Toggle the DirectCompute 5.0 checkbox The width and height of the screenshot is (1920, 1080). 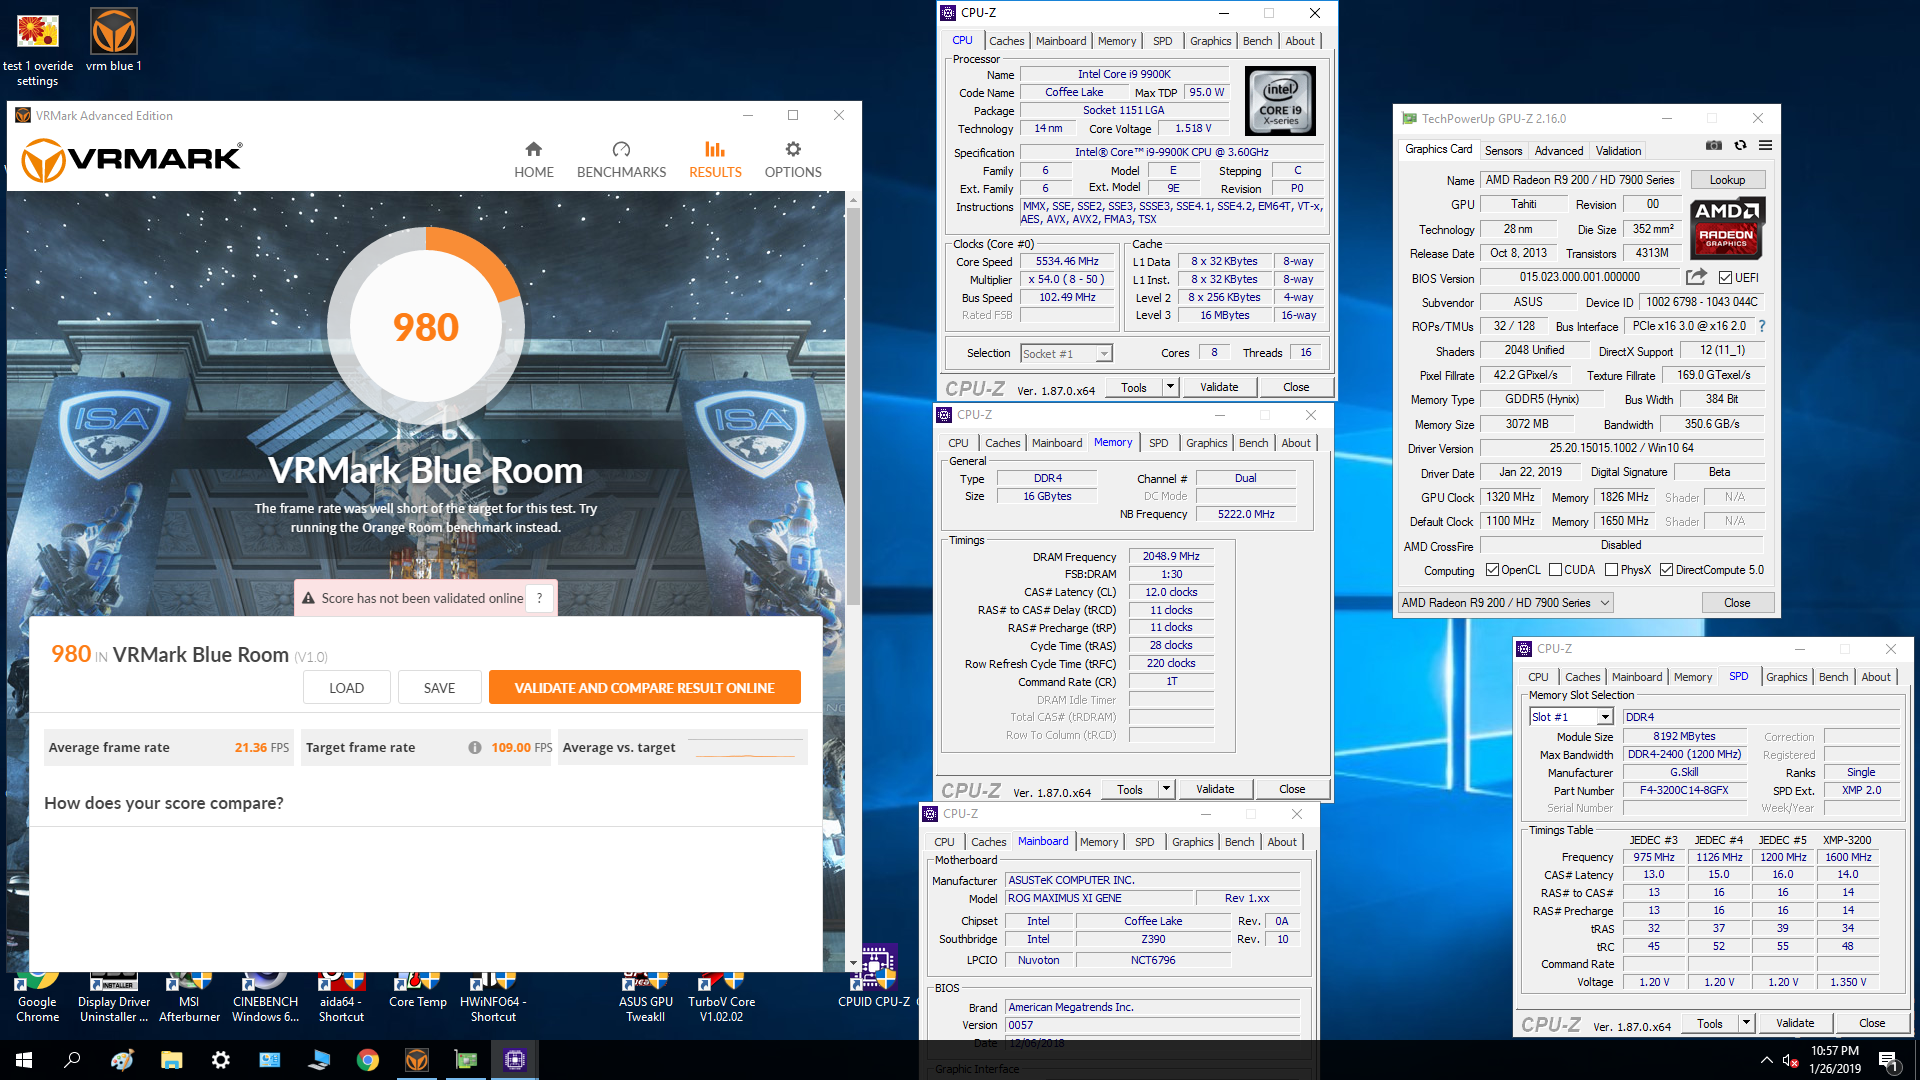(x=1666, y=570)
